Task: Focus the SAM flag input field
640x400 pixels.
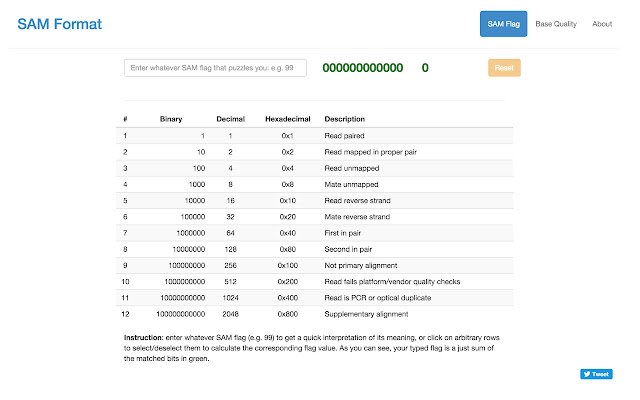Action: [215, 68]
